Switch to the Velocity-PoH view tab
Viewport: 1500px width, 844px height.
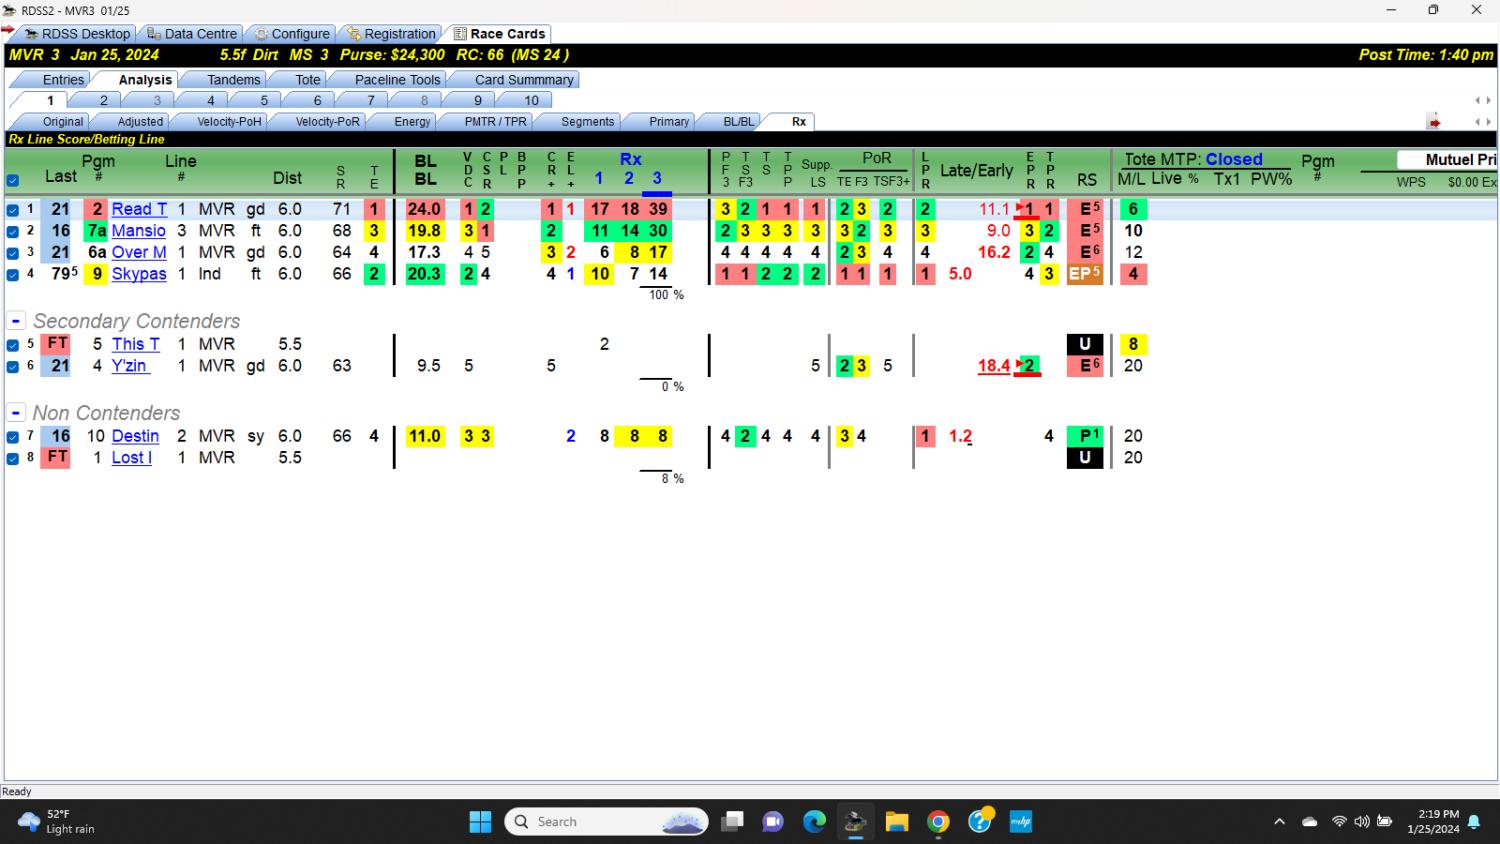point(229,122)
